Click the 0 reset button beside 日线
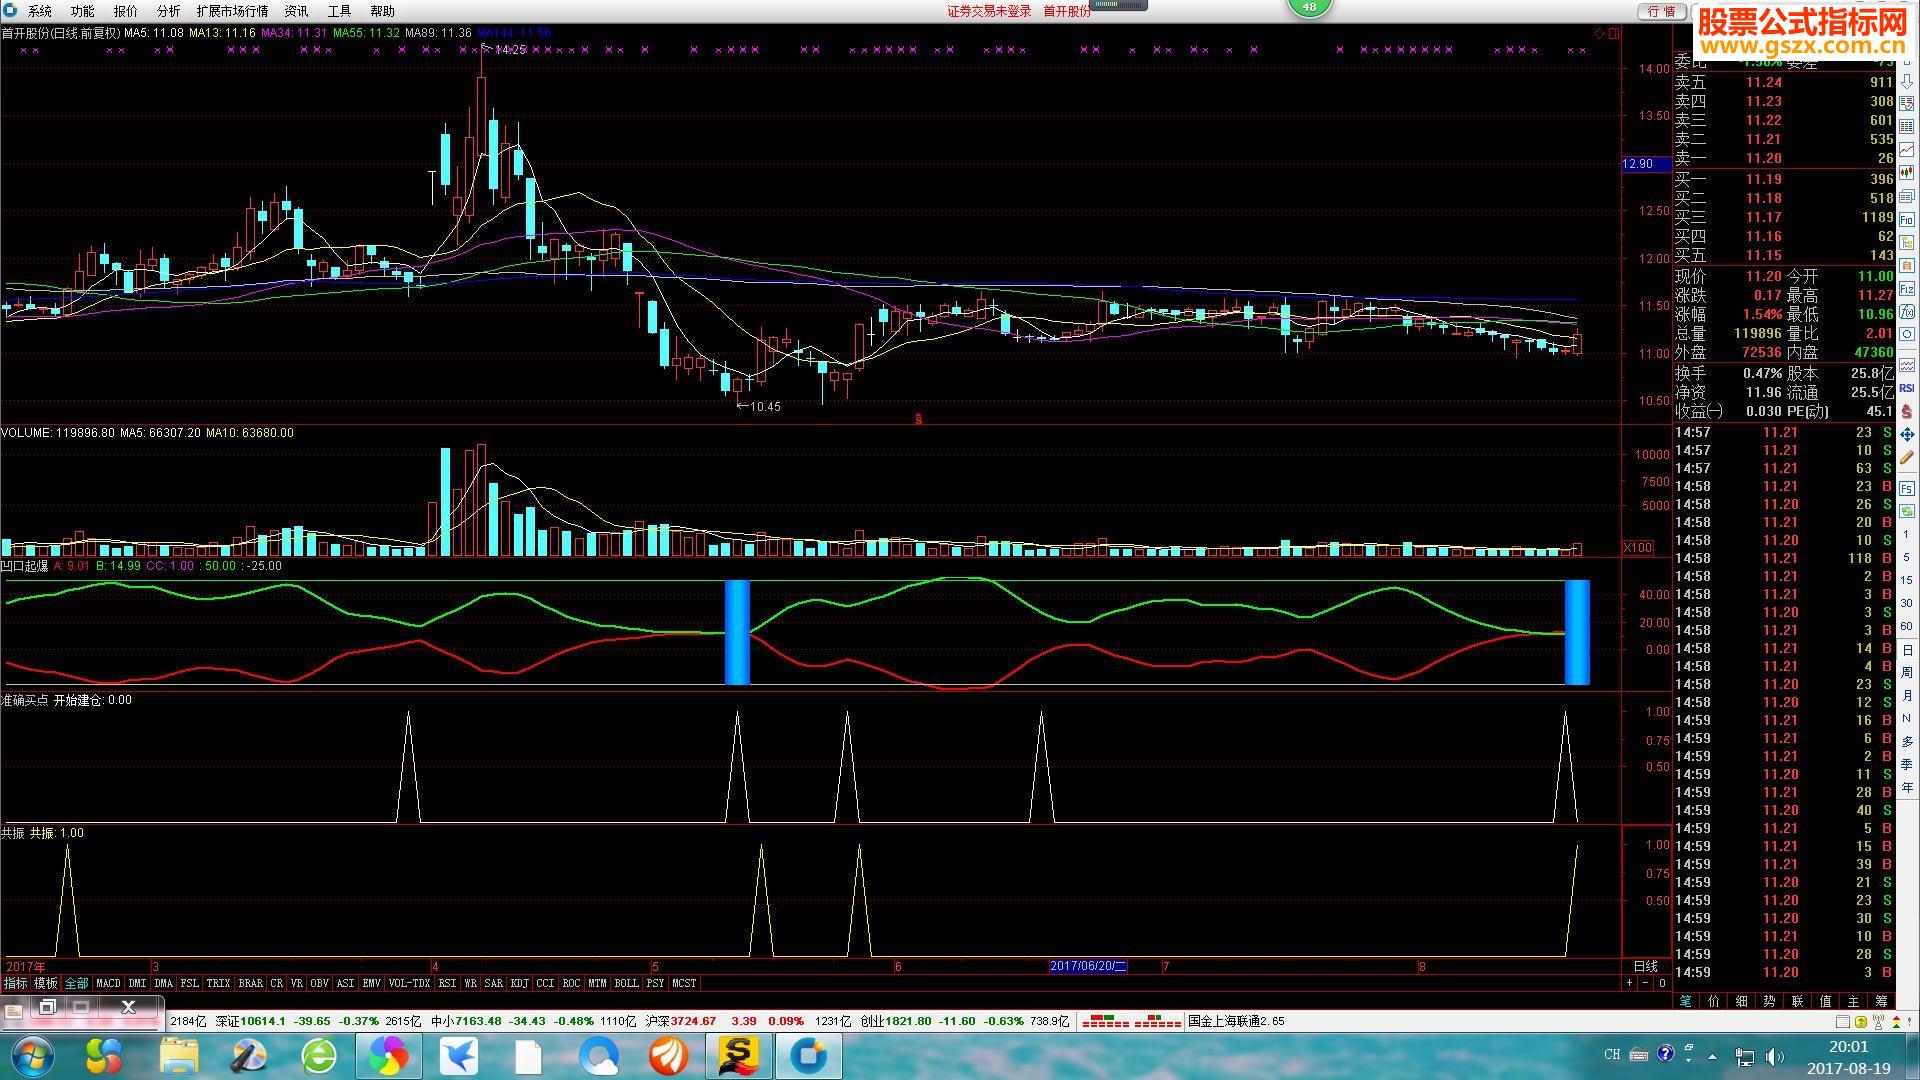 tap(1662, 984)
